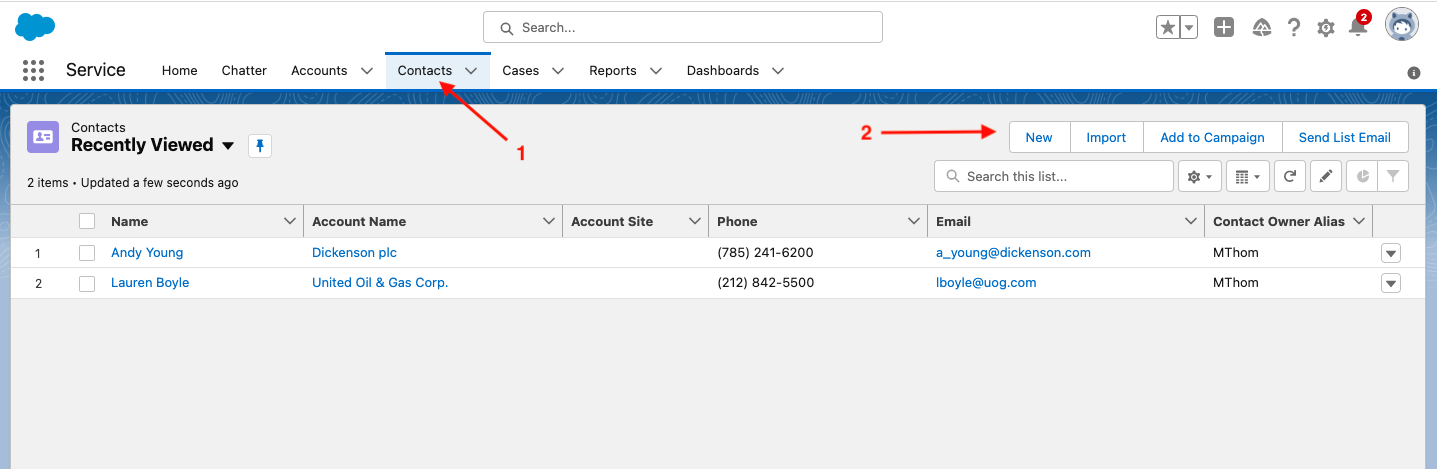1437x469 pixels.
Task: Open Phone column actions chevron
Action: (914, 221)
